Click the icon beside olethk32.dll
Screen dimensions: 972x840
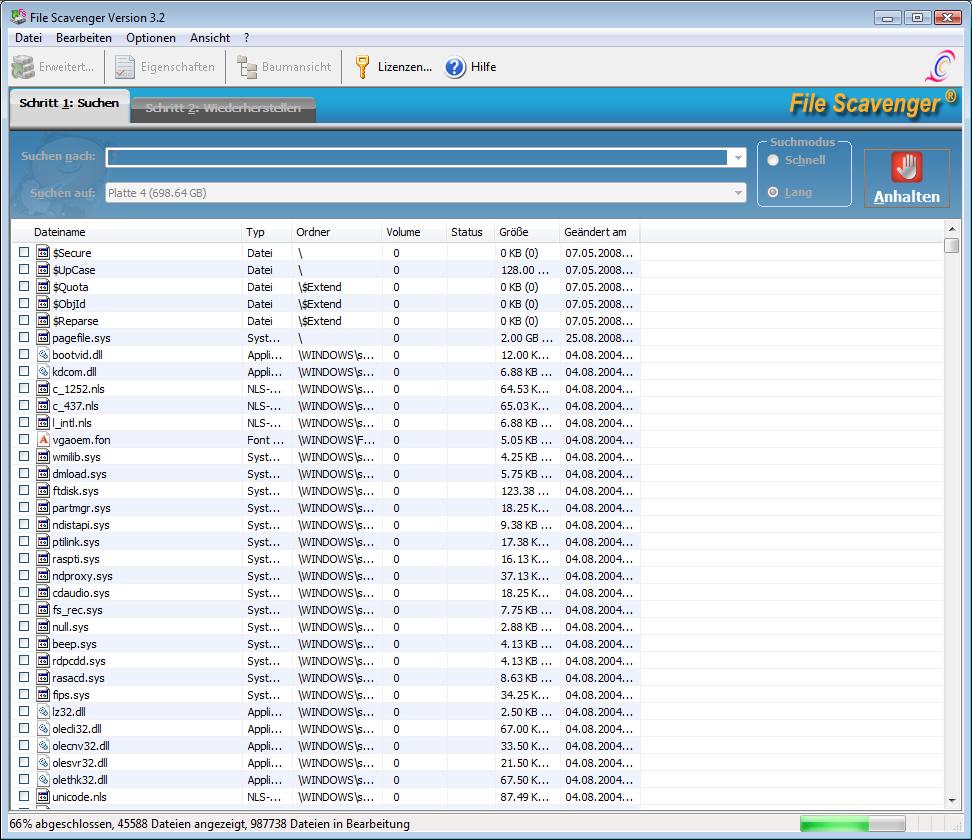pyautogui.click(x=43, y=780)
